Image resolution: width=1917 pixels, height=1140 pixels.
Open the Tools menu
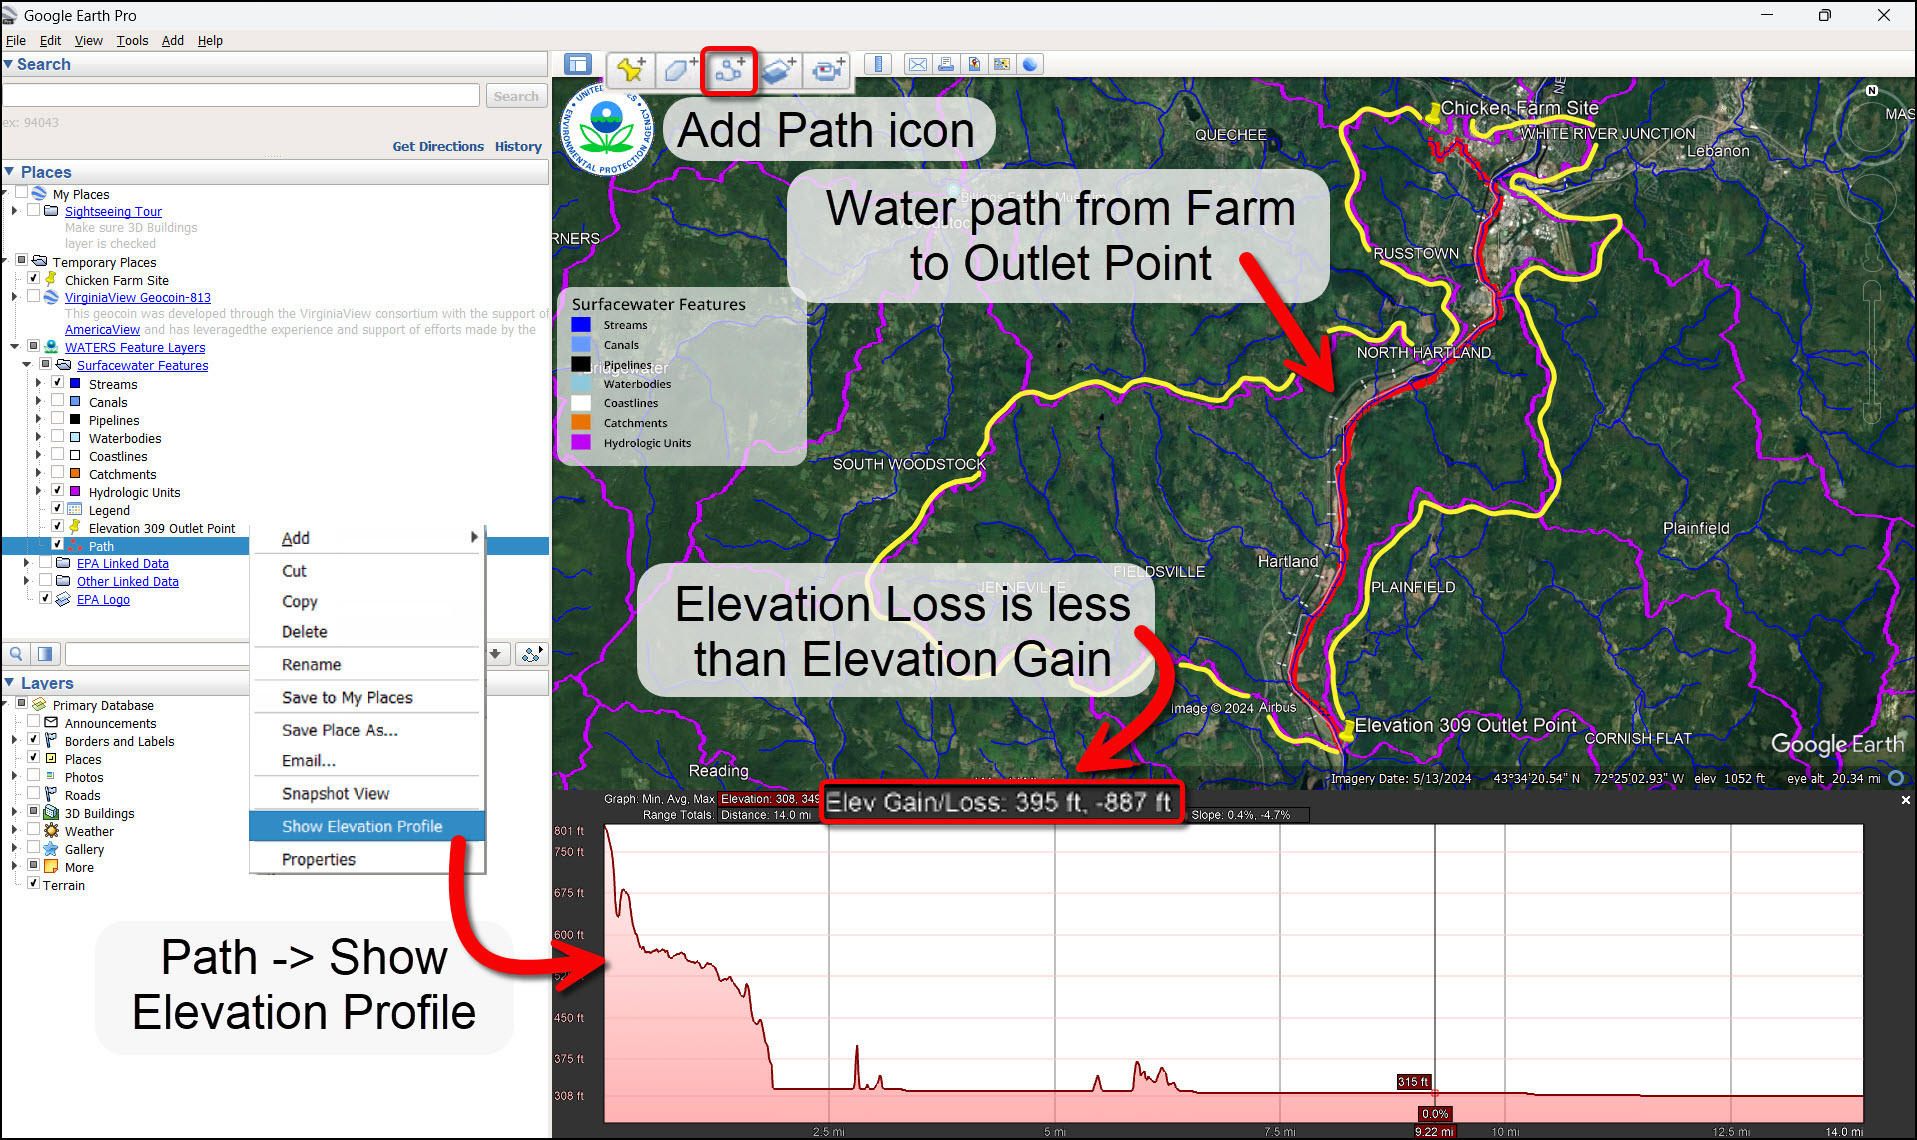point(132,41)
